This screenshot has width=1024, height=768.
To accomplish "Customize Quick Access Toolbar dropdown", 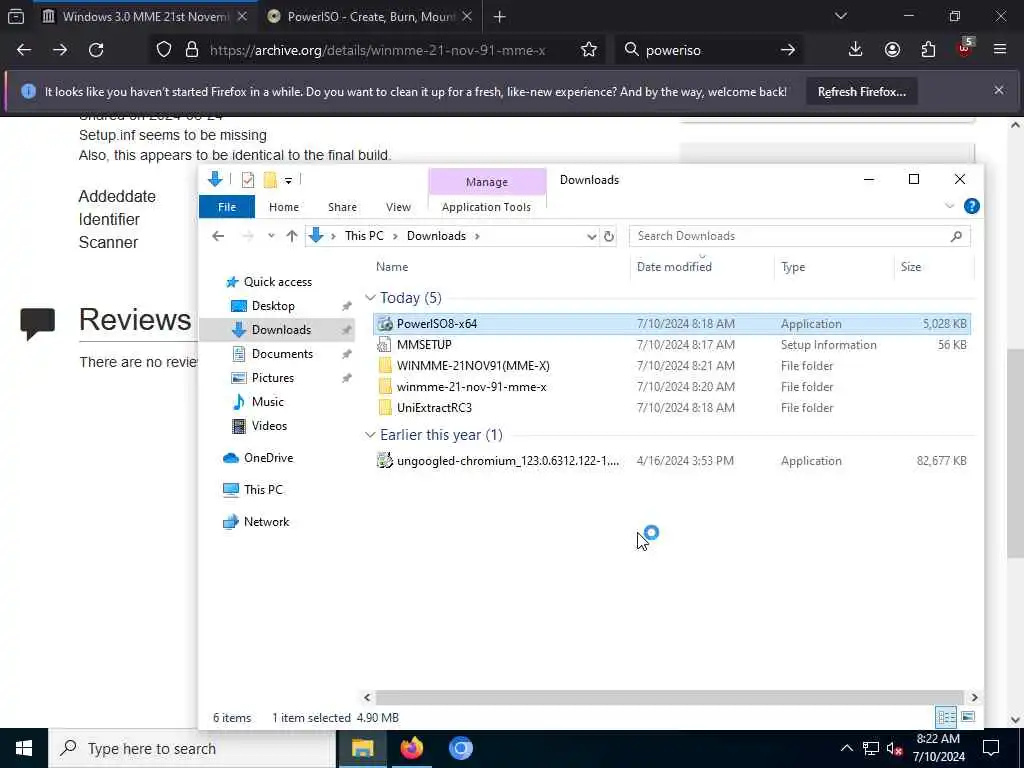I will (288, 180).
